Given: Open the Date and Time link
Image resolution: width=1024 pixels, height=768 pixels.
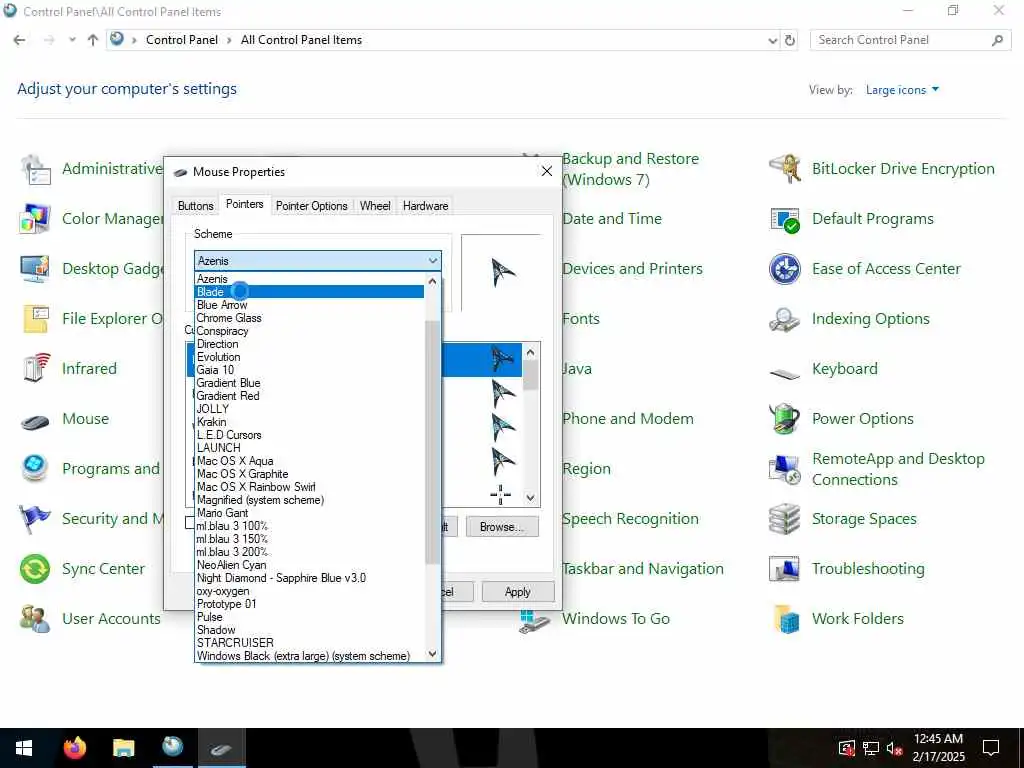Looking at the screenshot, I should (612, 219).
